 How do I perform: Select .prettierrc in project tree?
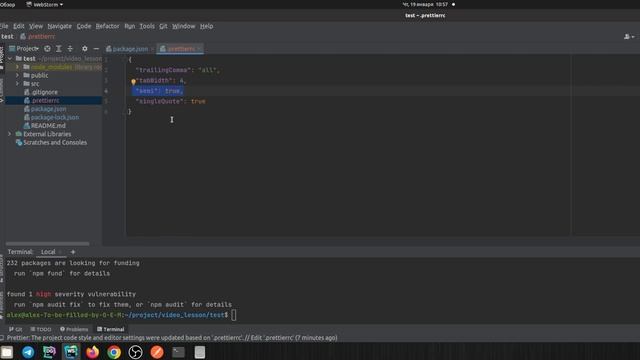tap(42, 100)
